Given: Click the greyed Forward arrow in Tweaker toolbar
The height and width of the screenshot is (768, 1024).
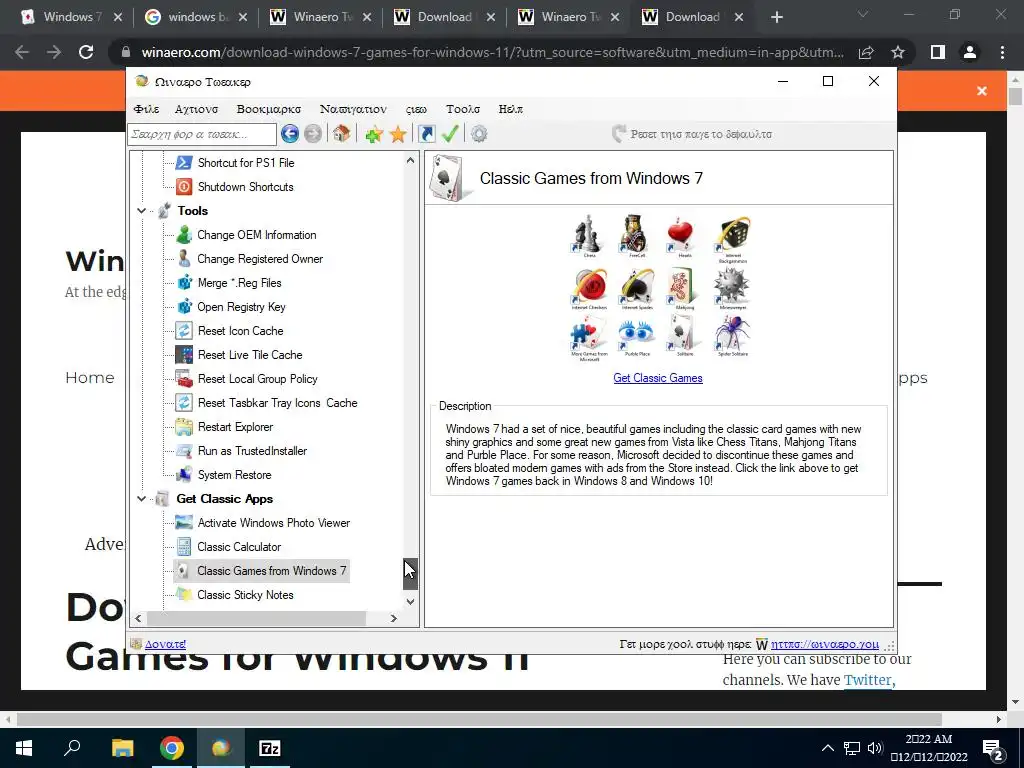Looking at the screenshot, I should 313,134.
